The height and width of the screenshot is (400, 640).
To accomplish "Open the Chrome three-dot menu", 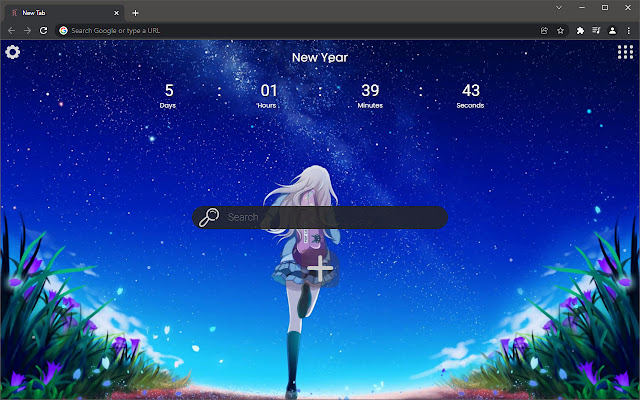I will pyautogui.click(x=629, y=31).
